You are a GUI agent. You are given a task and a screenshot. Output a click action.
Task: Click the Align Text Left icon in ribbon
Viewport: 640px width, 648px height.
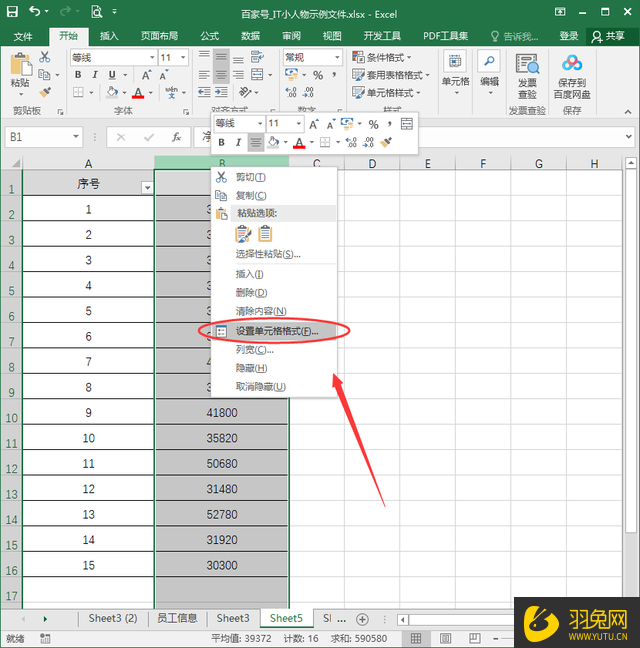point(204,75)
